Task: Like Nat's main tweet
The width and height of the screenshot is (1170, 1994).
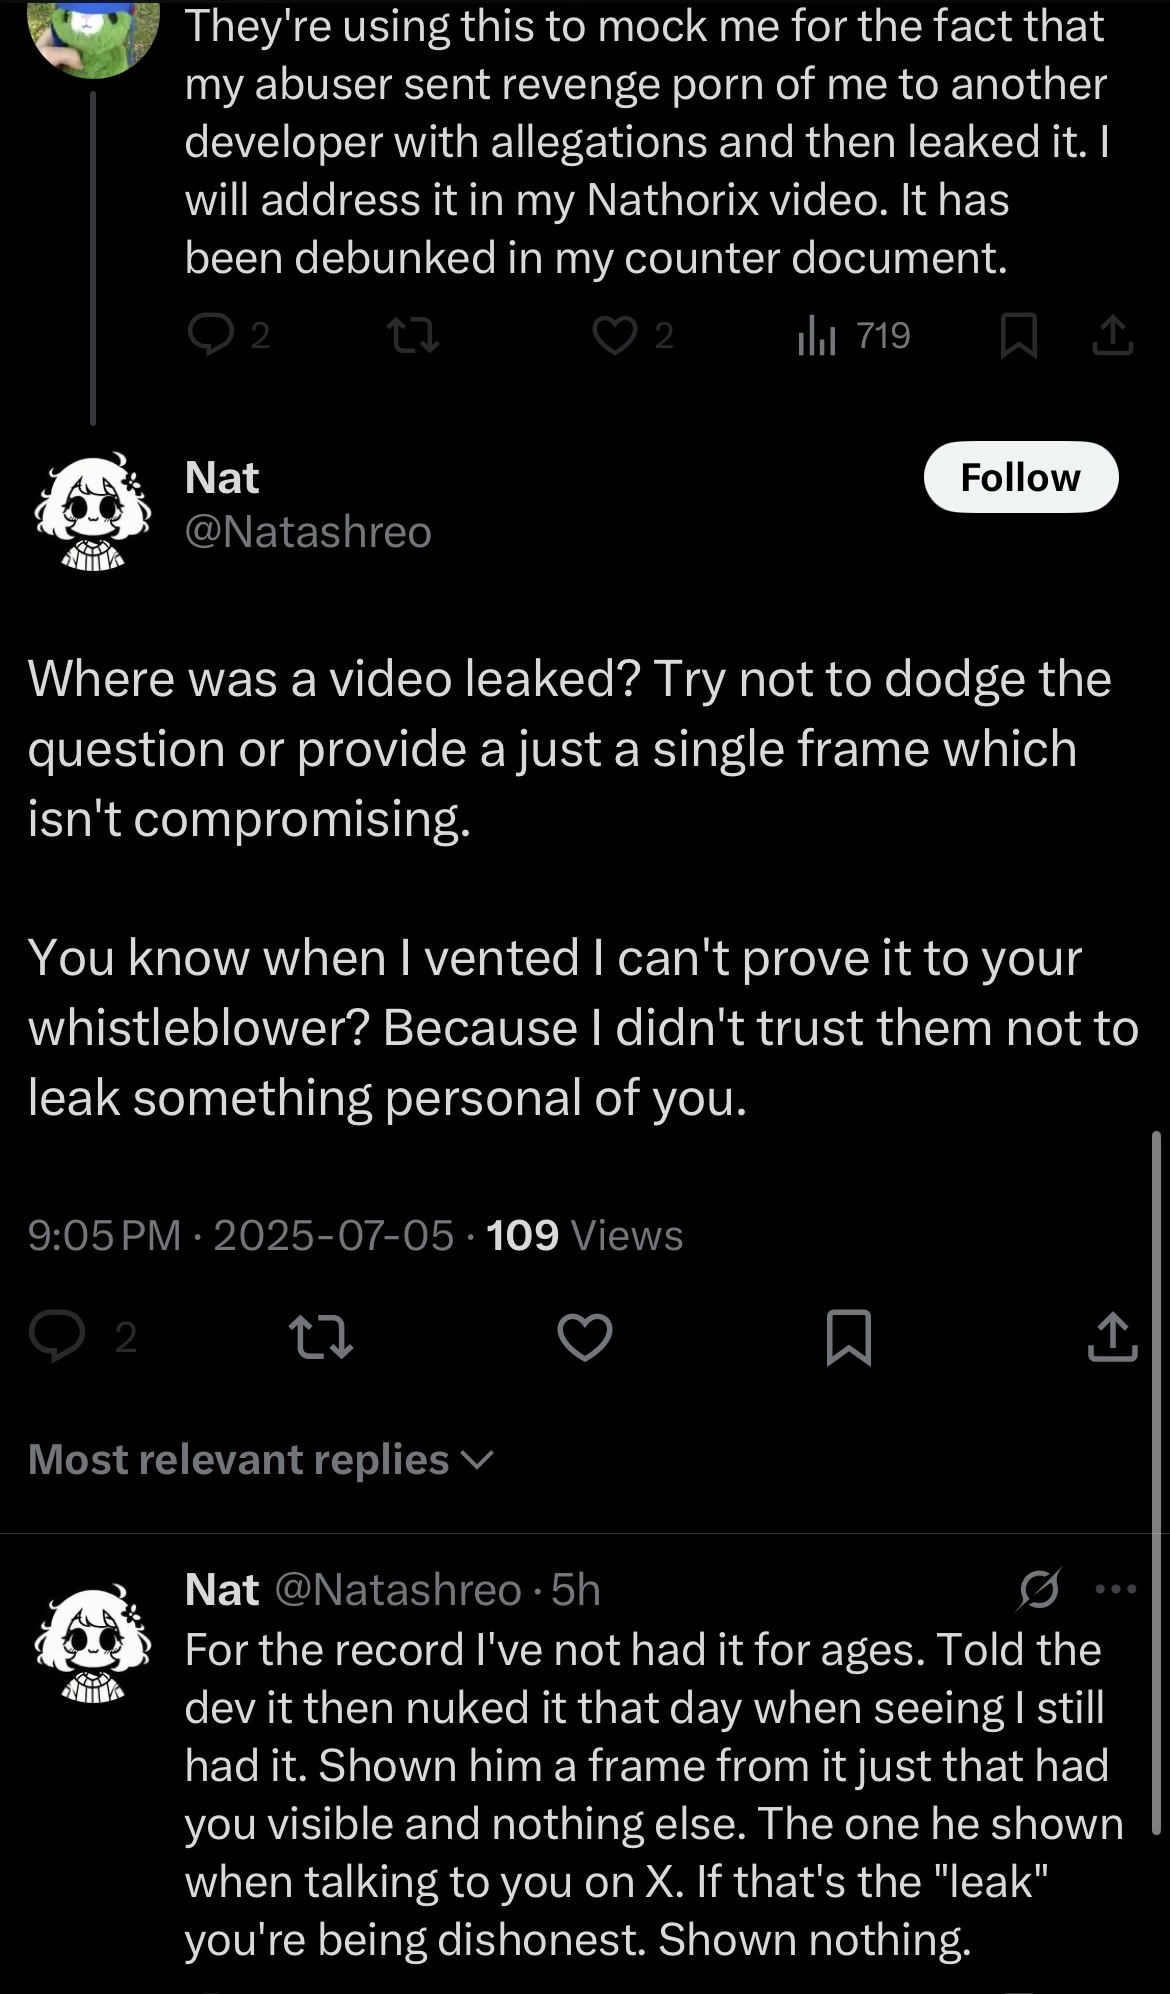Action: (x=584, y=1337)
